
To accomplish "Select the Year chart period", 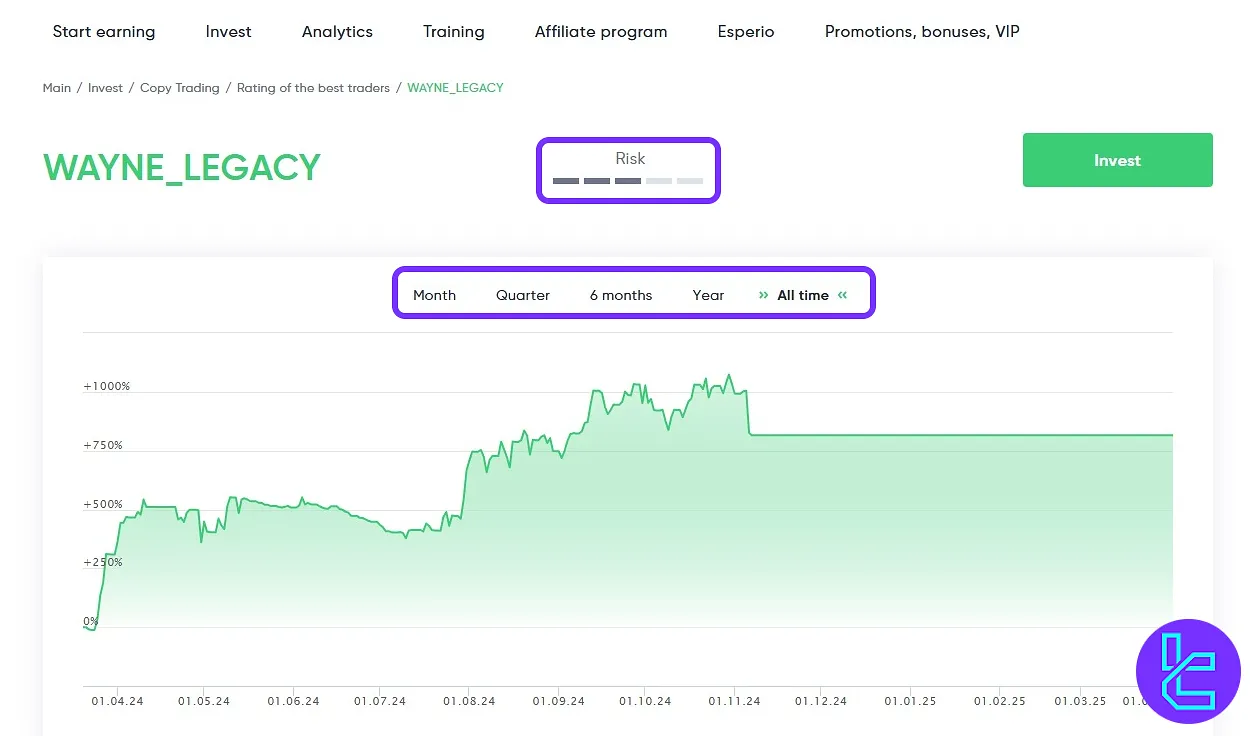I will click(x=708, y=295).
